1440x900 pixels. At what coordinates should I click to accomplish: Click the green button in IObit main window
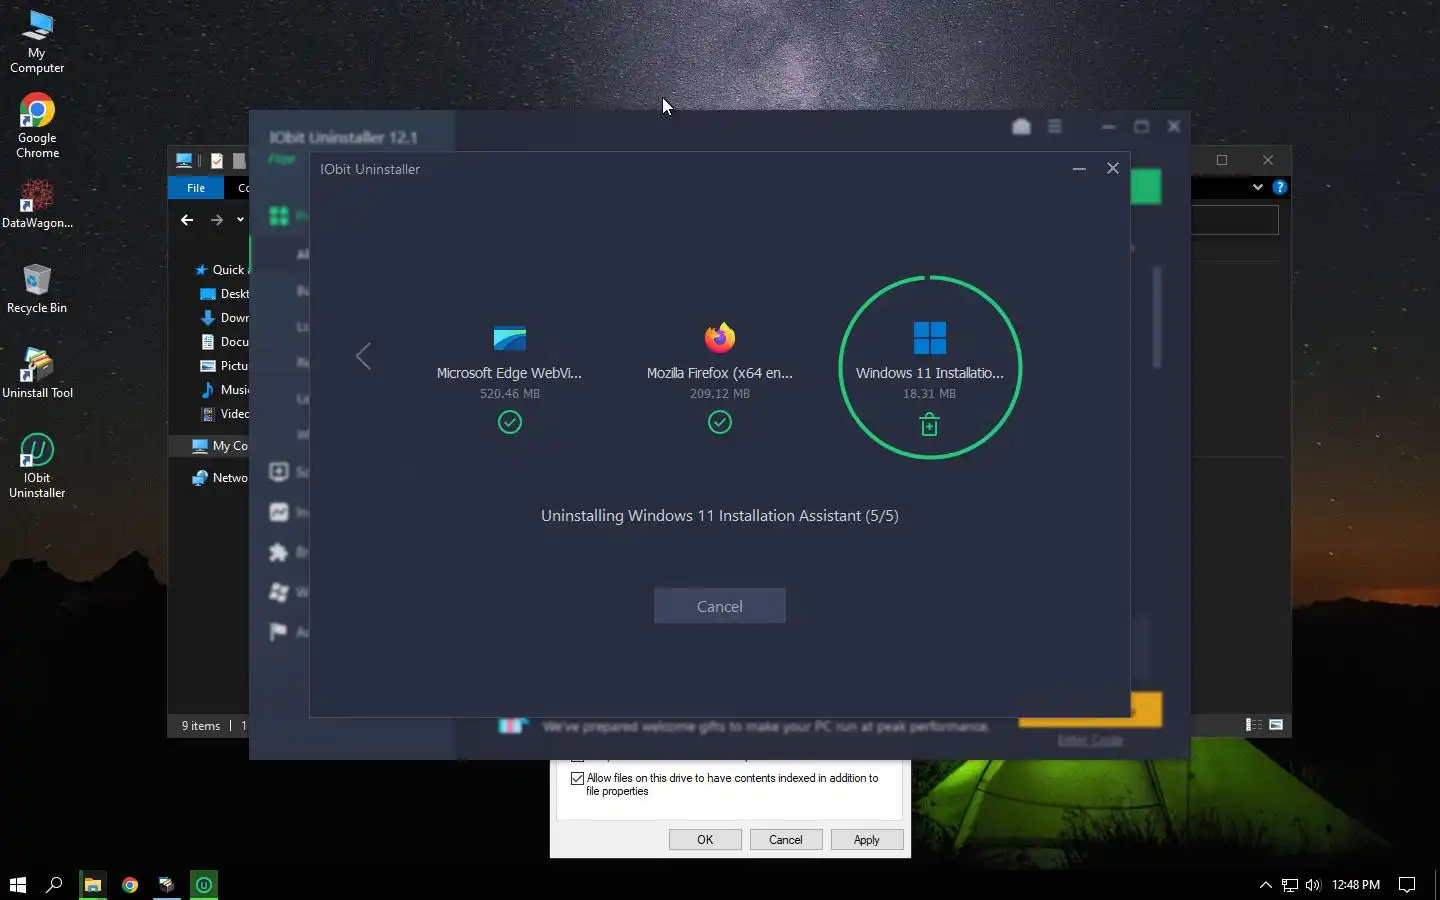1146,187
